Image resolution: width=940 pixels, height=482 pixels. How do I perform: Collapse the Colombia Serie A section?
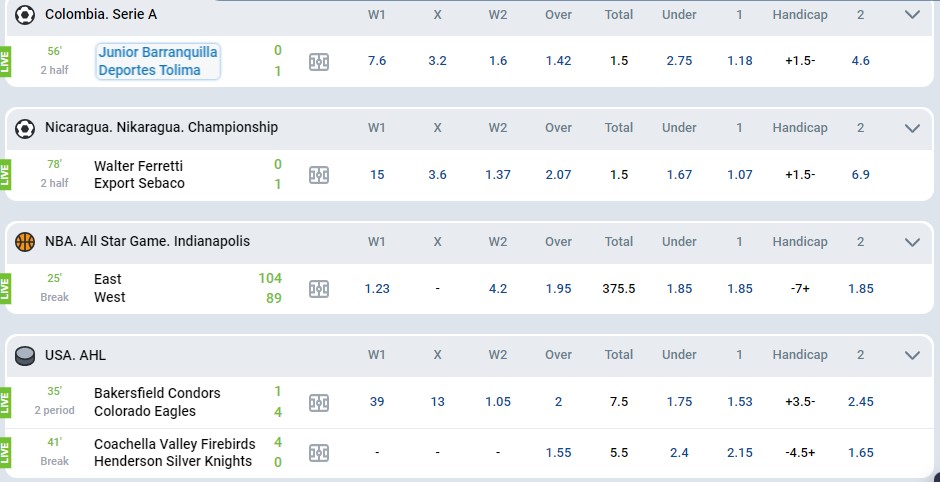click(x=912, y=14)
